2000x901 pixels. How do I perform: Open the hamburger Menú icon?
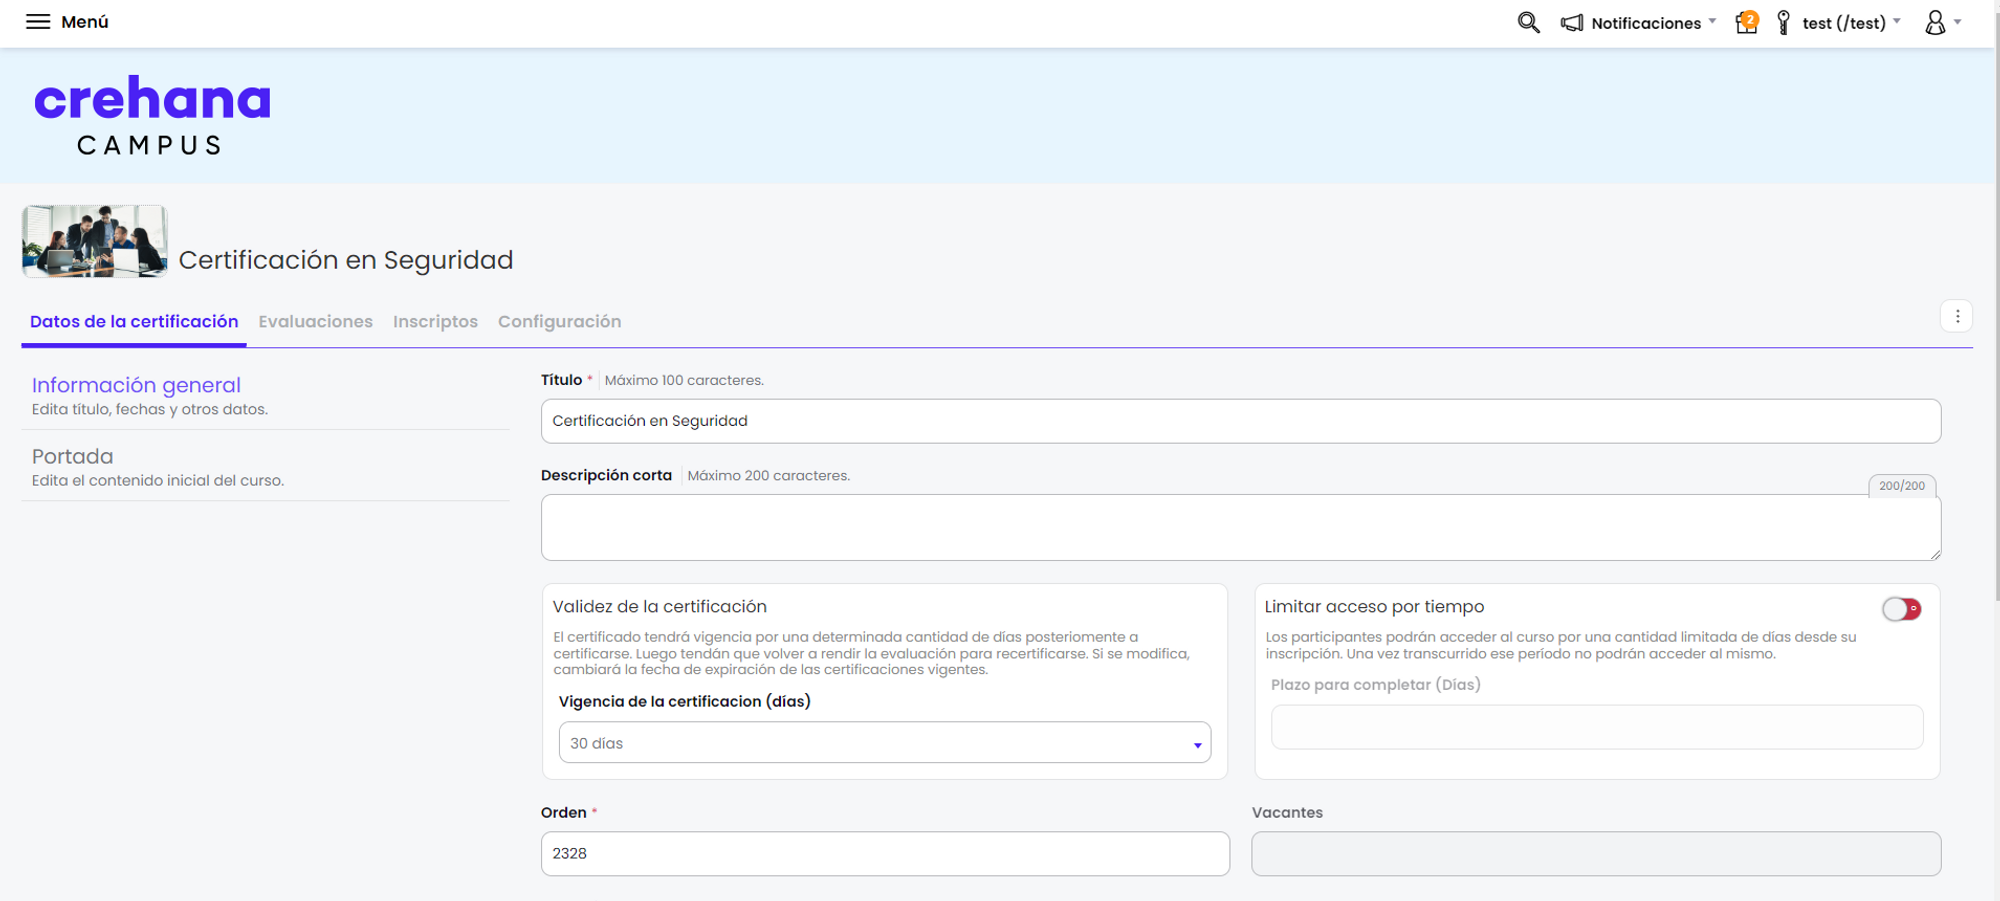click(38, 22)
